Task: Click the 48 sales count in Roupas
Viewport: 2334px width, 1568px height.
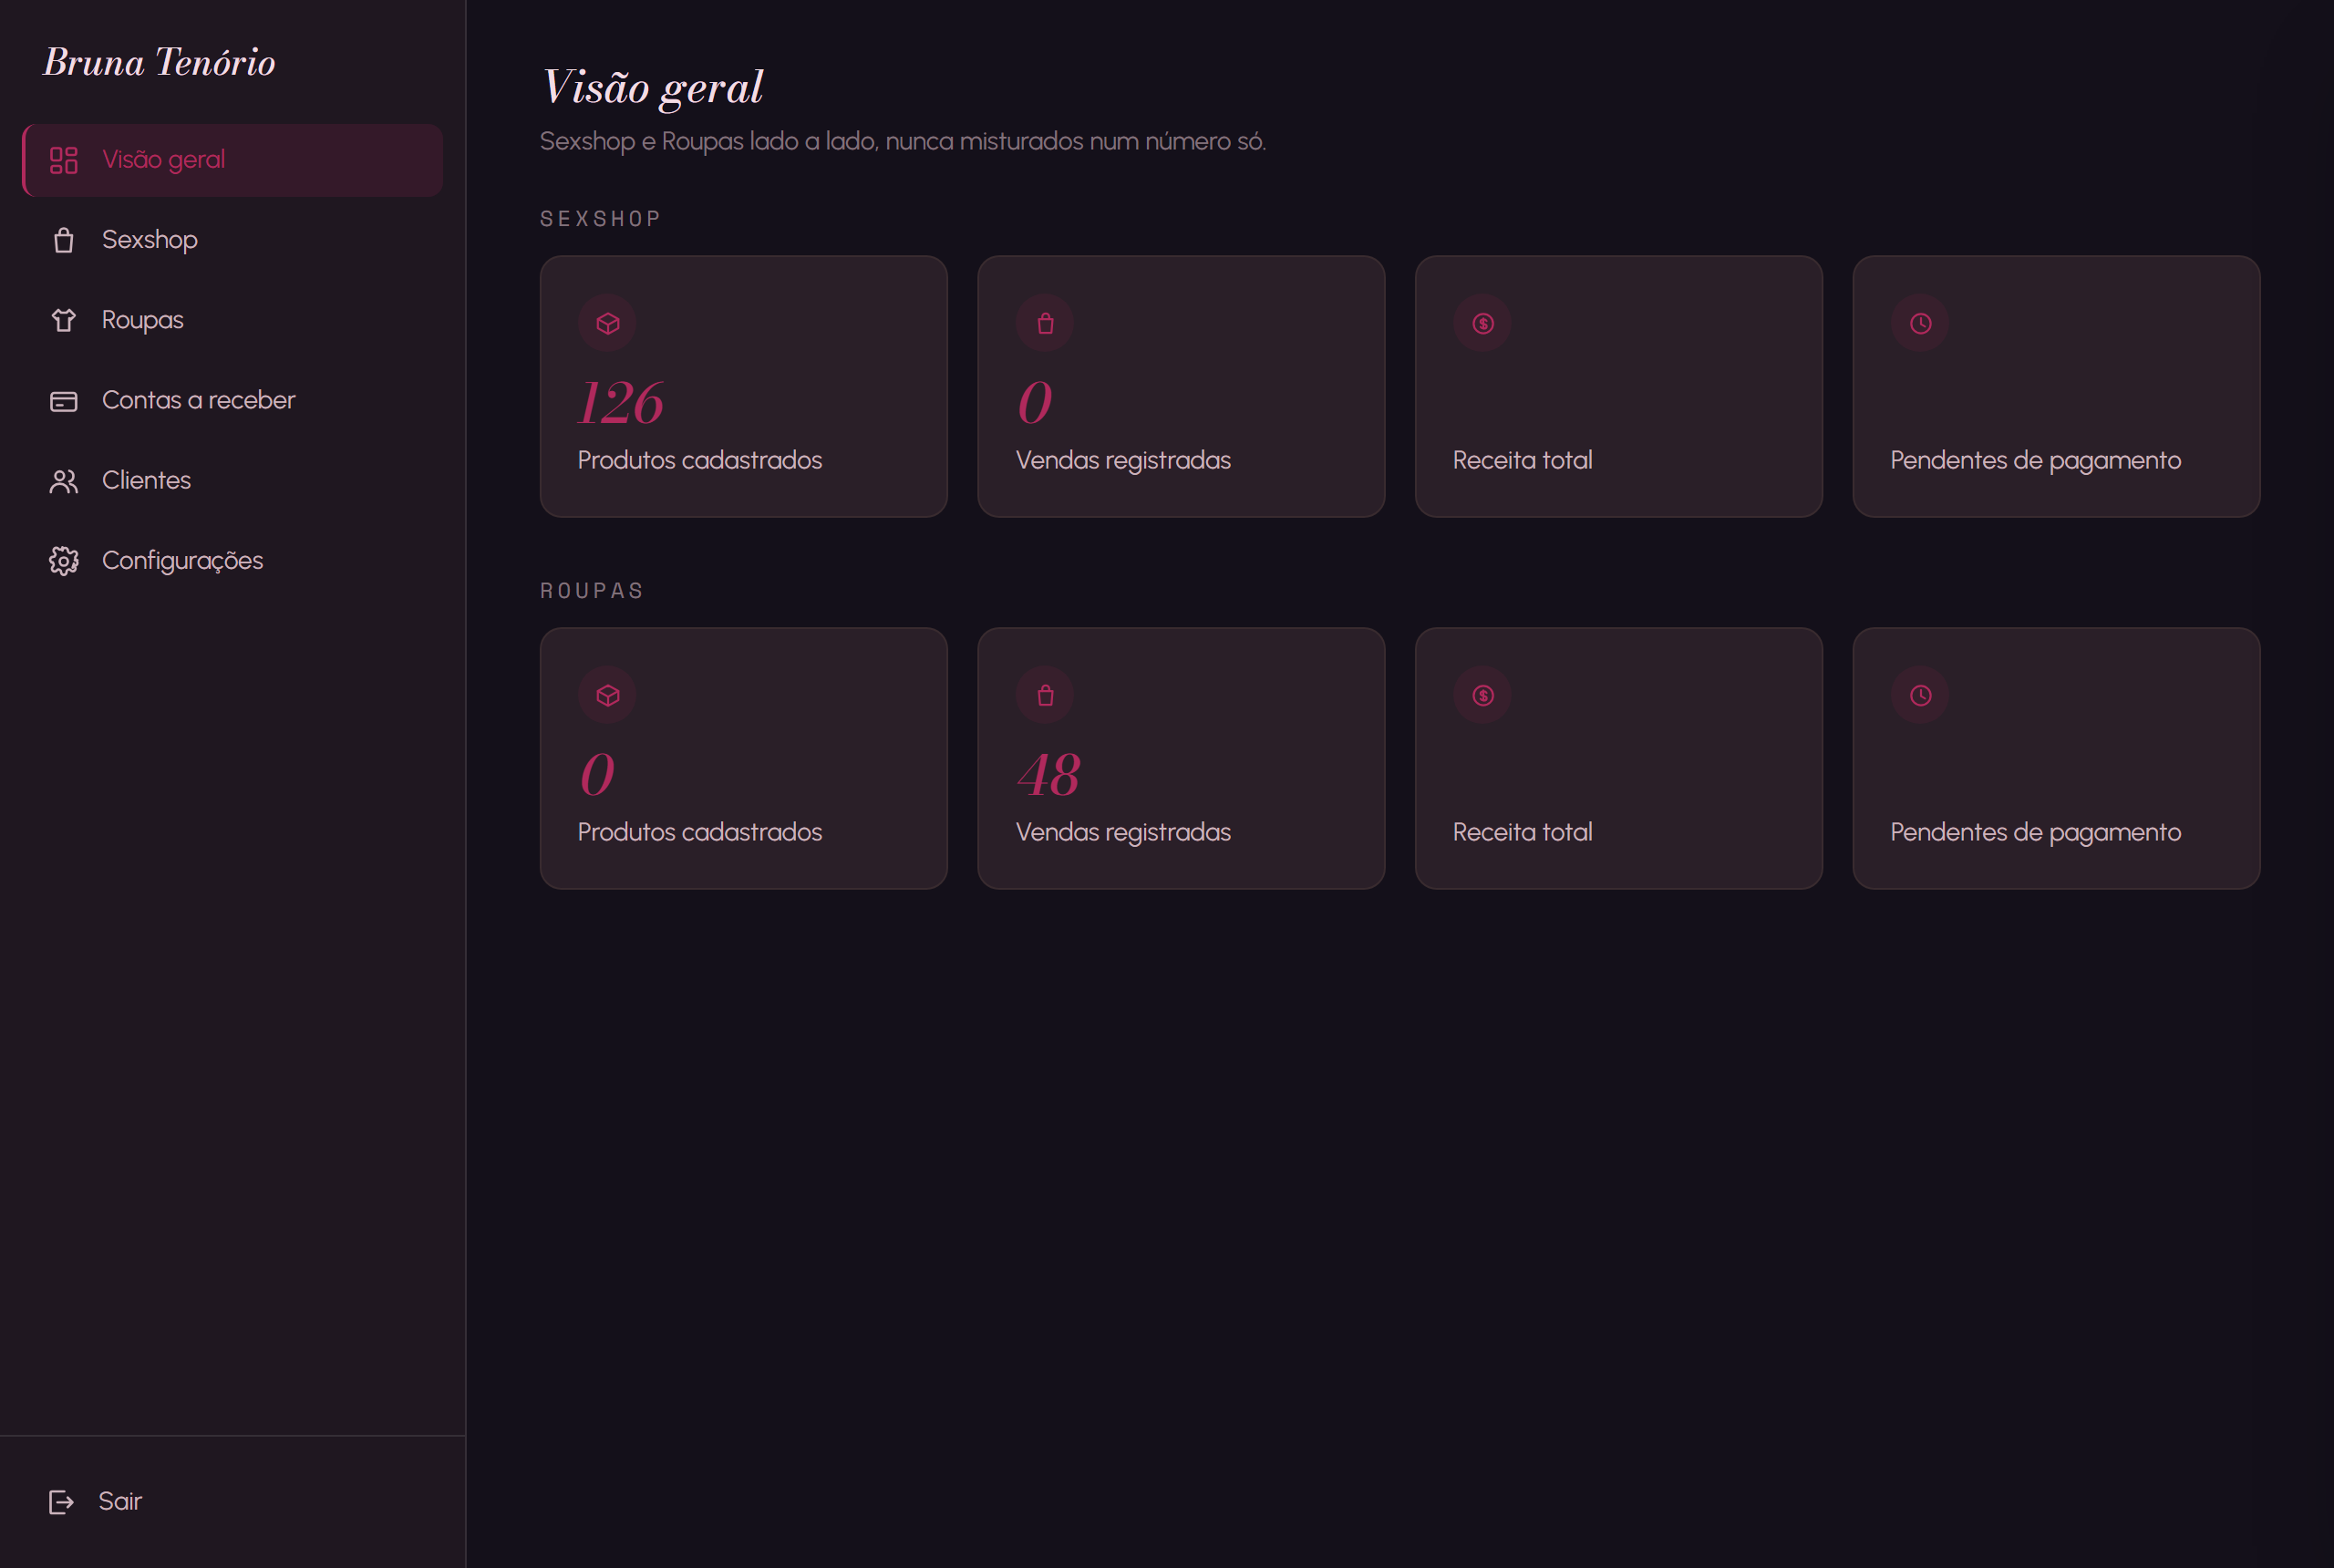Action: tap(1049, 775)
